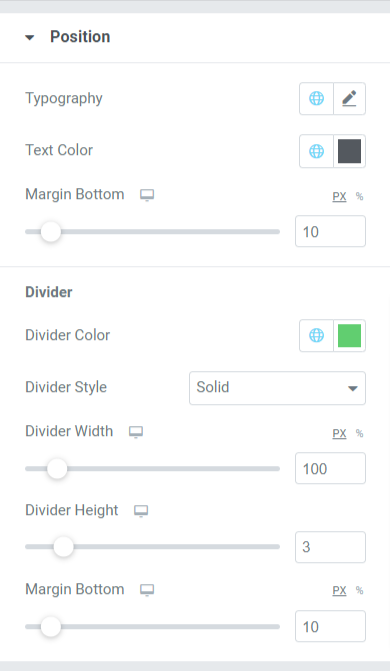
Task: Click the Text Color global colors globe icon
Action: coord(316,151)
